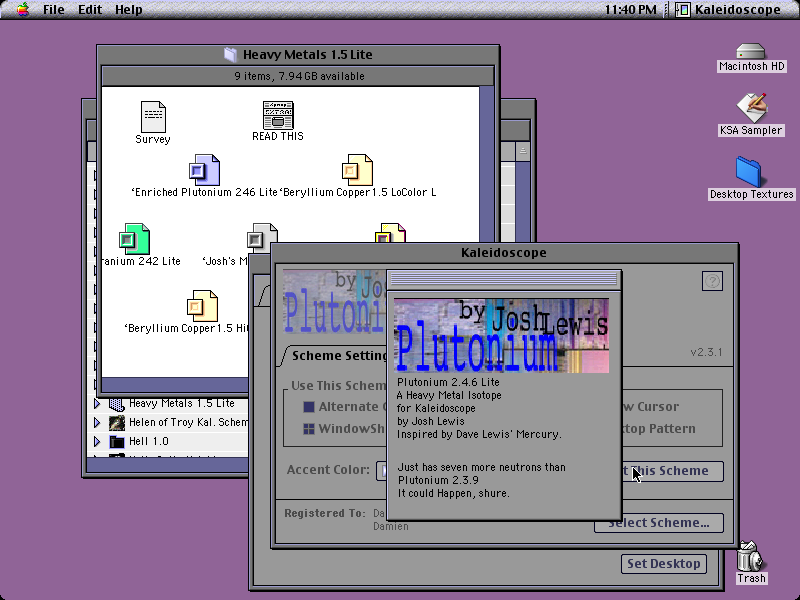Click the sort order icon in back list window
This screenshot has width=800, height=600.
[522, 151]
